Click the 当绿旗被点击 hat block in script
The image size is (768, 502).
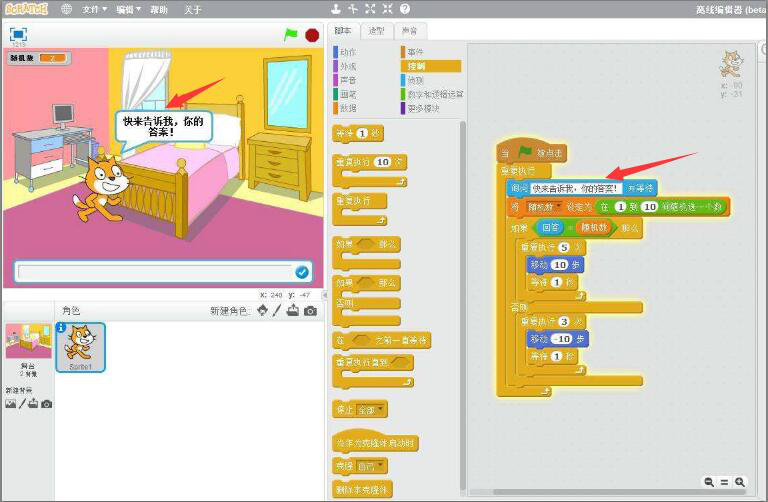[x=531, y=151]
